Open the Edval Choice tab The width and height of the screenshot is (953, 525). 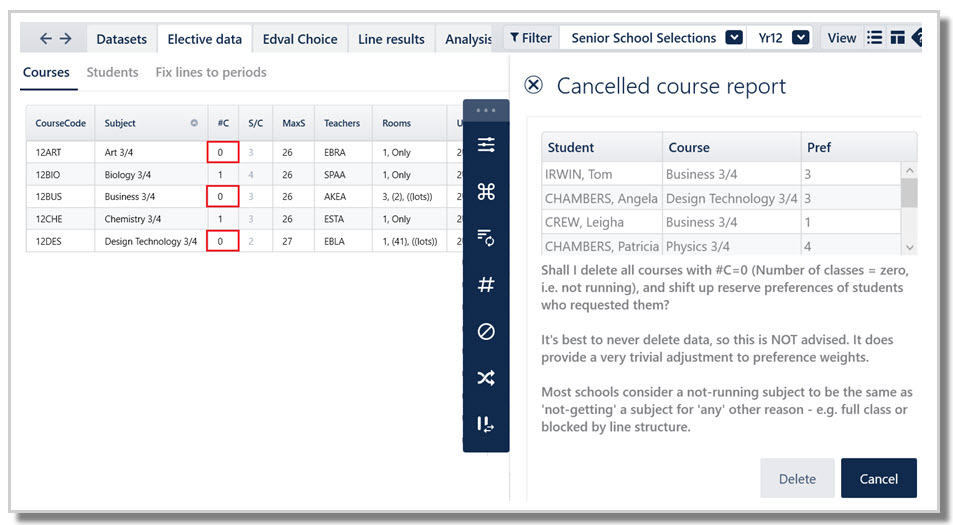pyautogui.click(x=300, y=39)
